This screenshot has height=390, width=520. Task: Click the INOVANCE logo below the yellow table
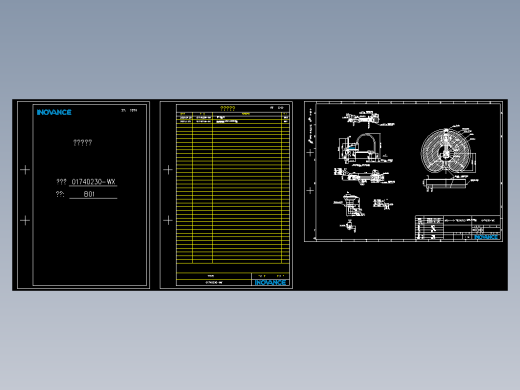[x=270, y=282]
